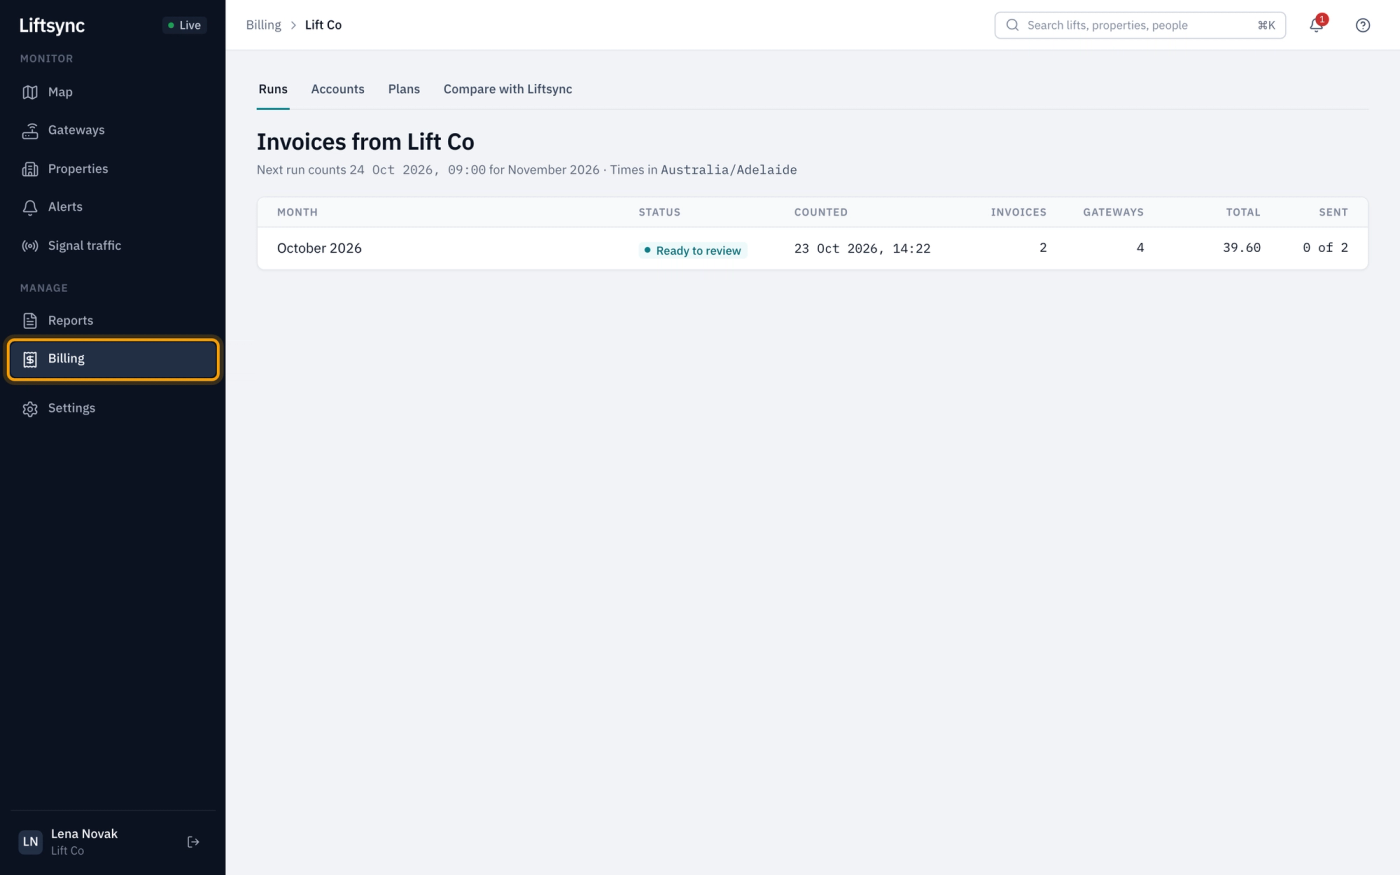Open Alerts label in sidebar
Screen dimensions: 1400x875
pyautogui.click(x=65, y=207)
